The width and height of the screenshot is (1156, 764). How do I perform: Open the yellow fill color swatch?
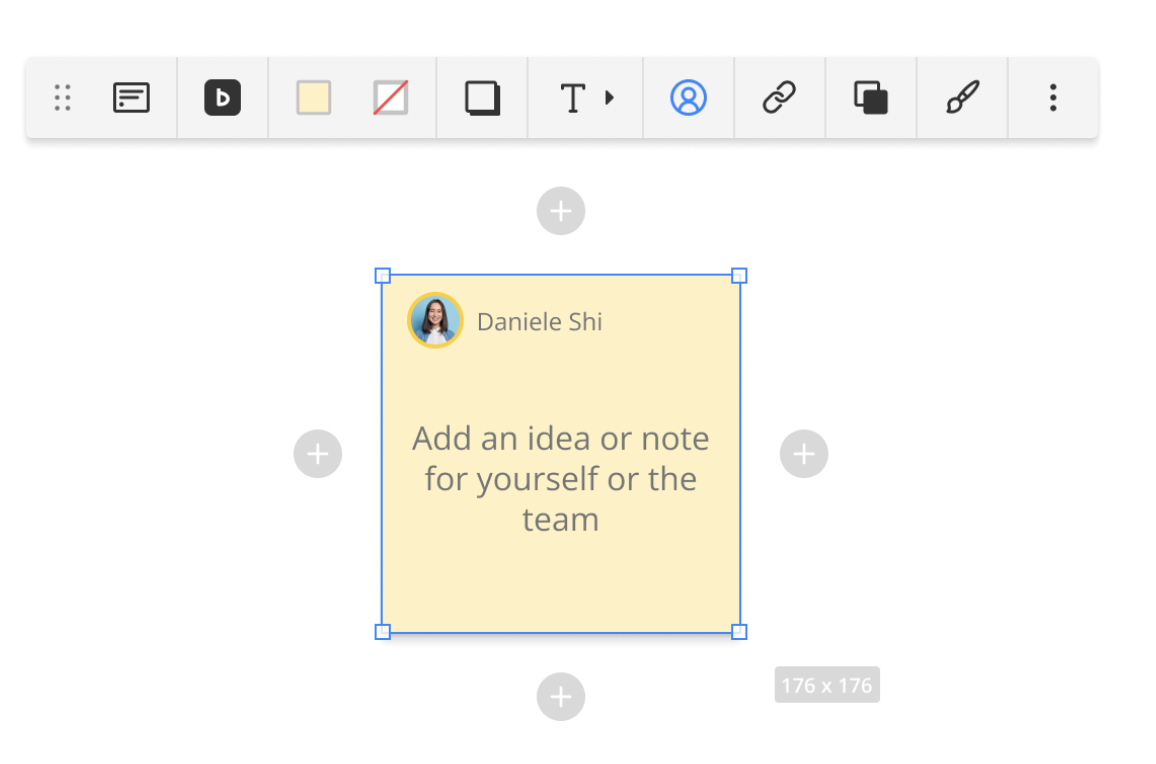314,98
